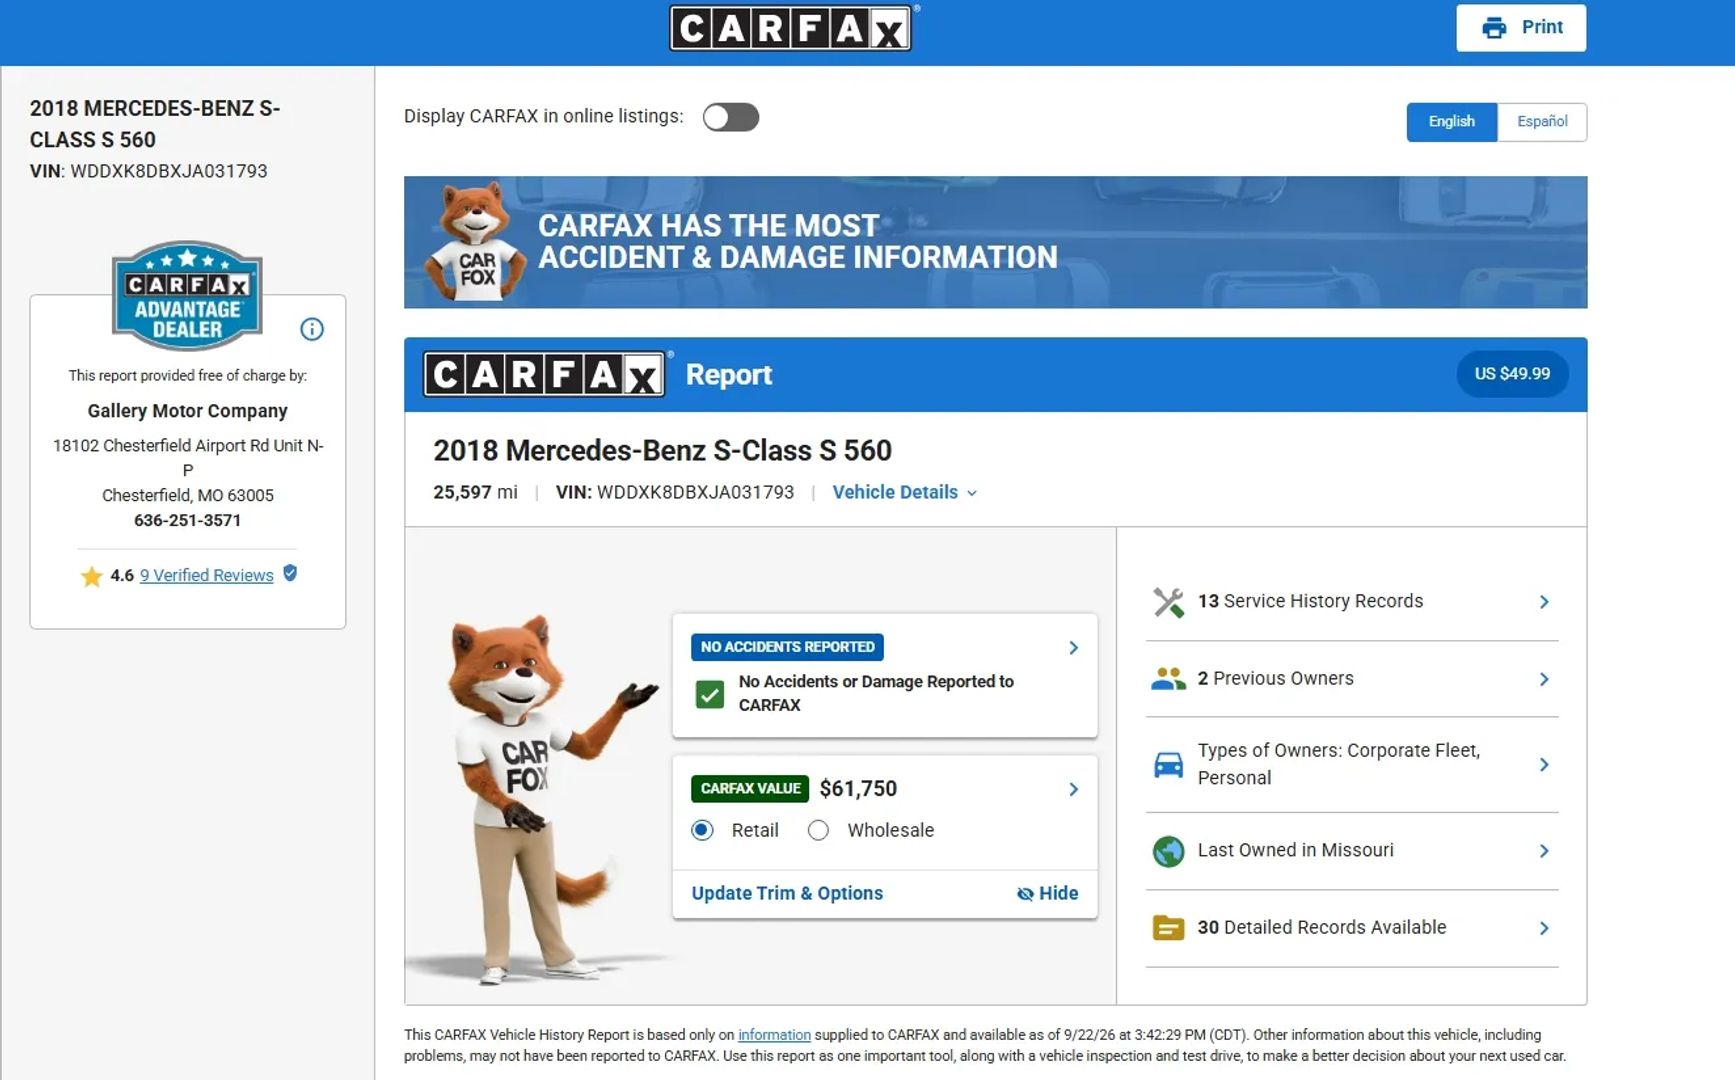The width and height of the screenshot is (1735, 1080).
Task: Toggle Display CARFAX in online listings switch
Action: coord(731,117)
